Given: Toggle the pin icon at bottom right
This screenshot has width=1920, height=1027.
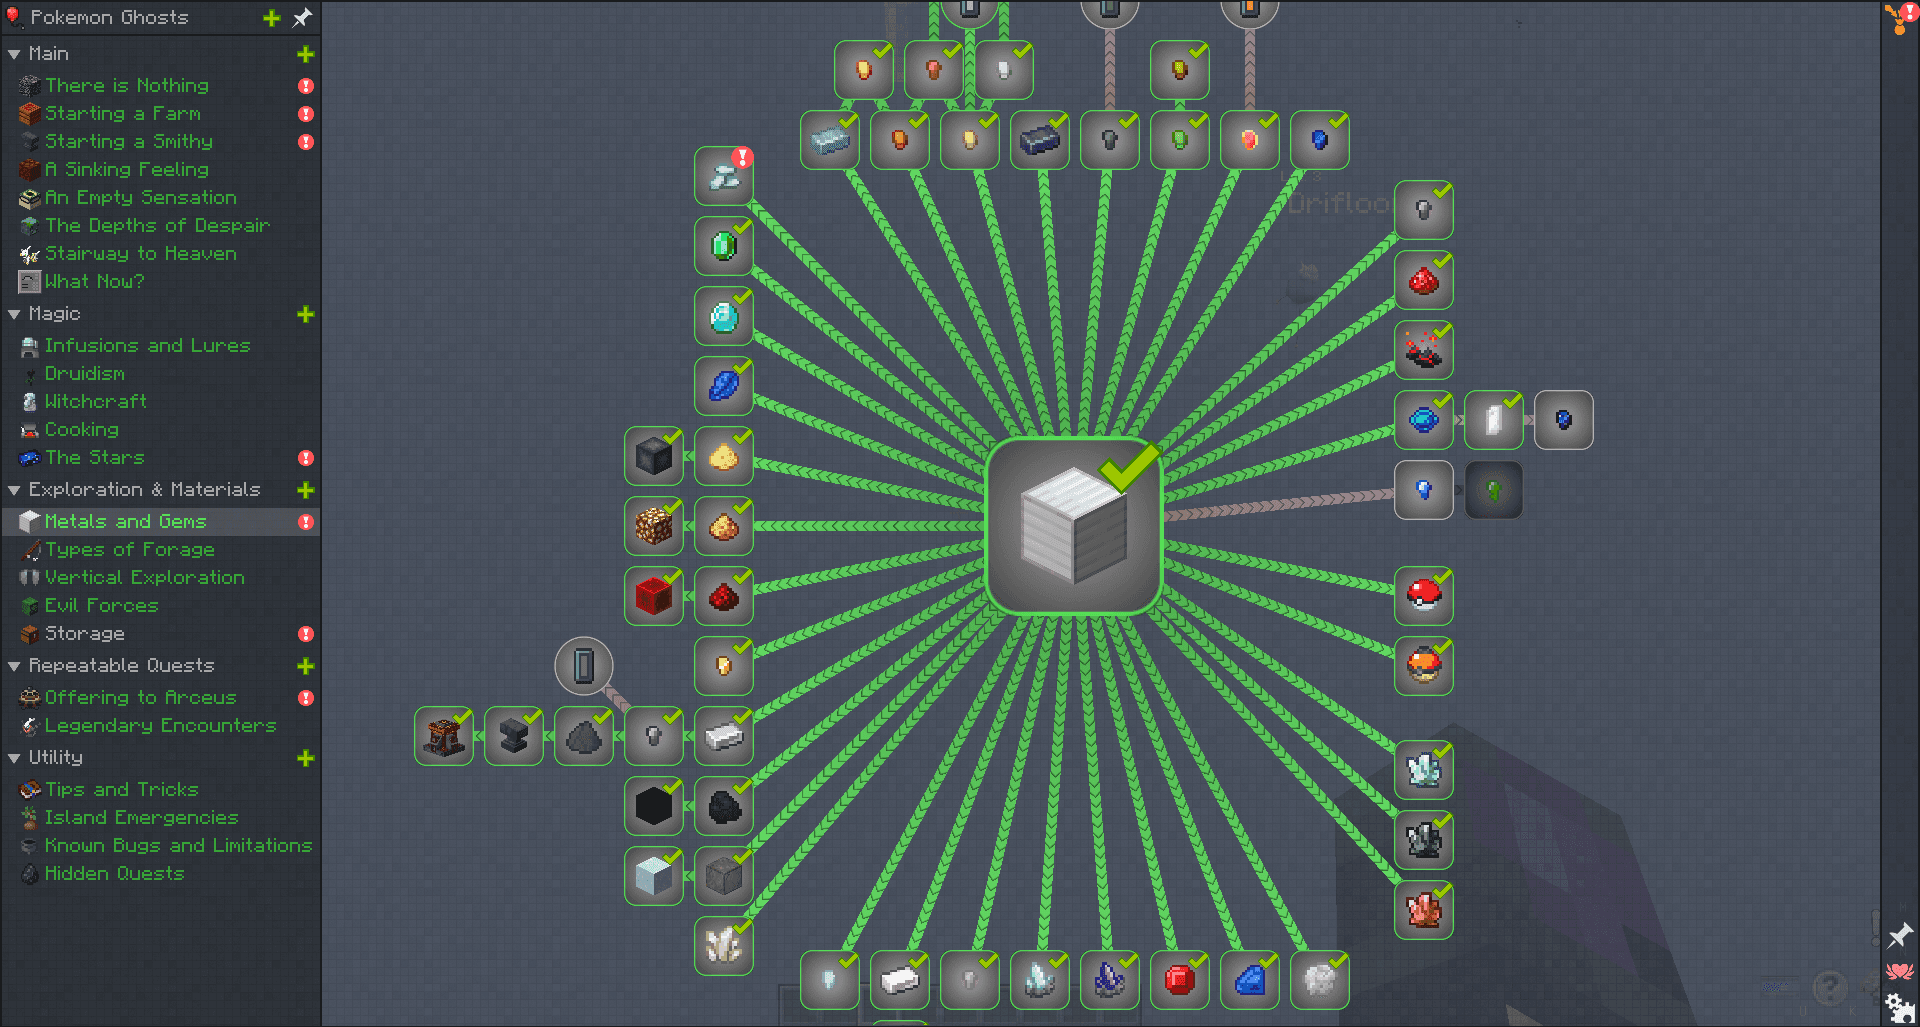Looking at the screenshot, I should (x=1899, y=936).
